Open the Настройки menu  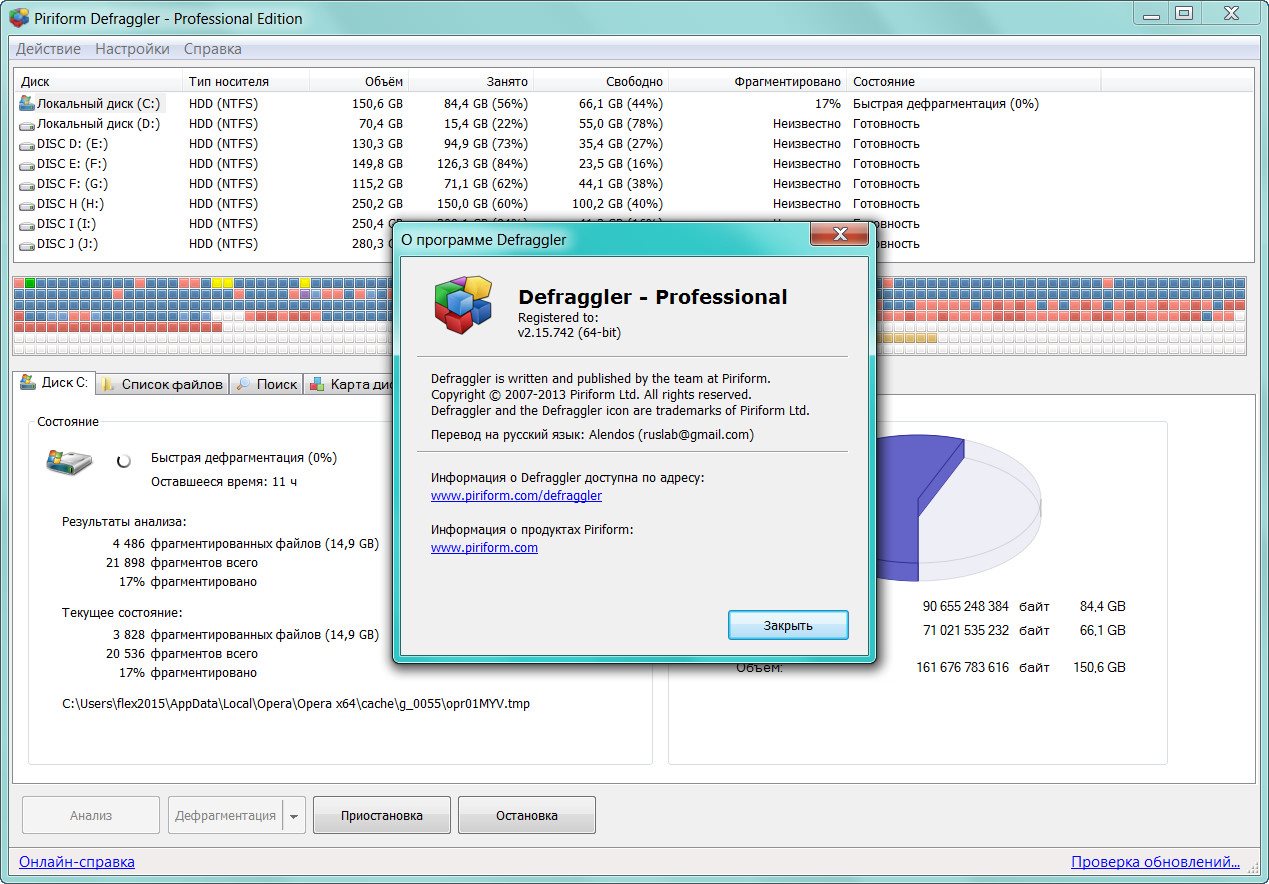132,49
